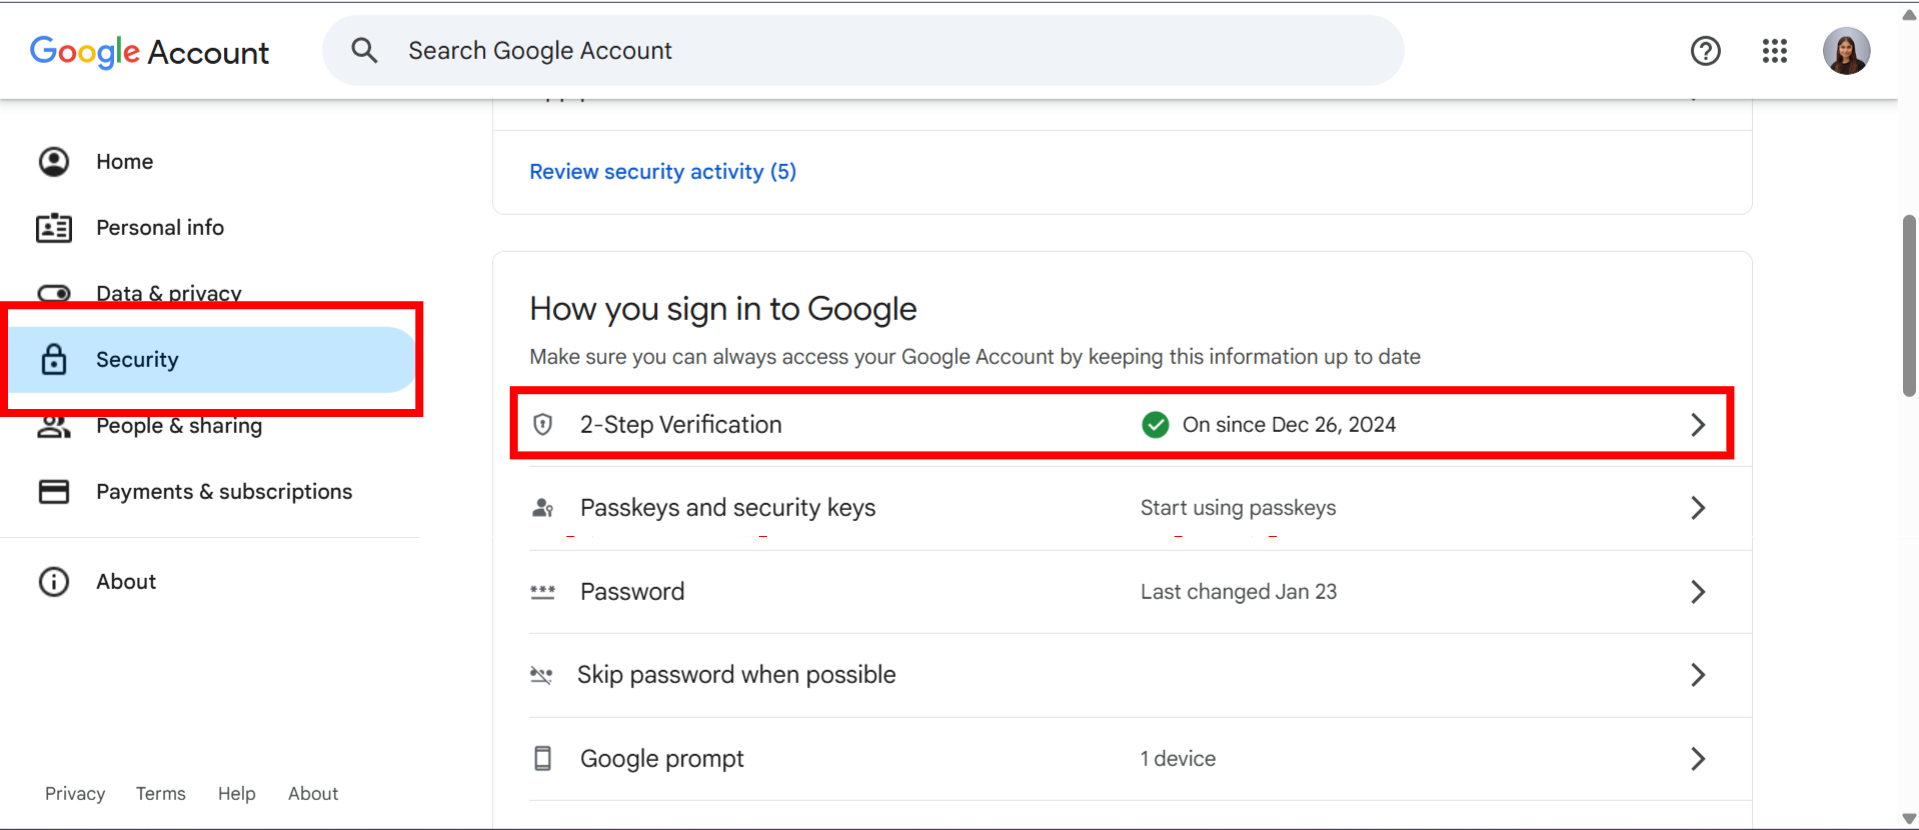The width and height of the screenshot is (1919, 830).
Task: Click the Personal info ID card icon
Action: (x=54, y=228)
